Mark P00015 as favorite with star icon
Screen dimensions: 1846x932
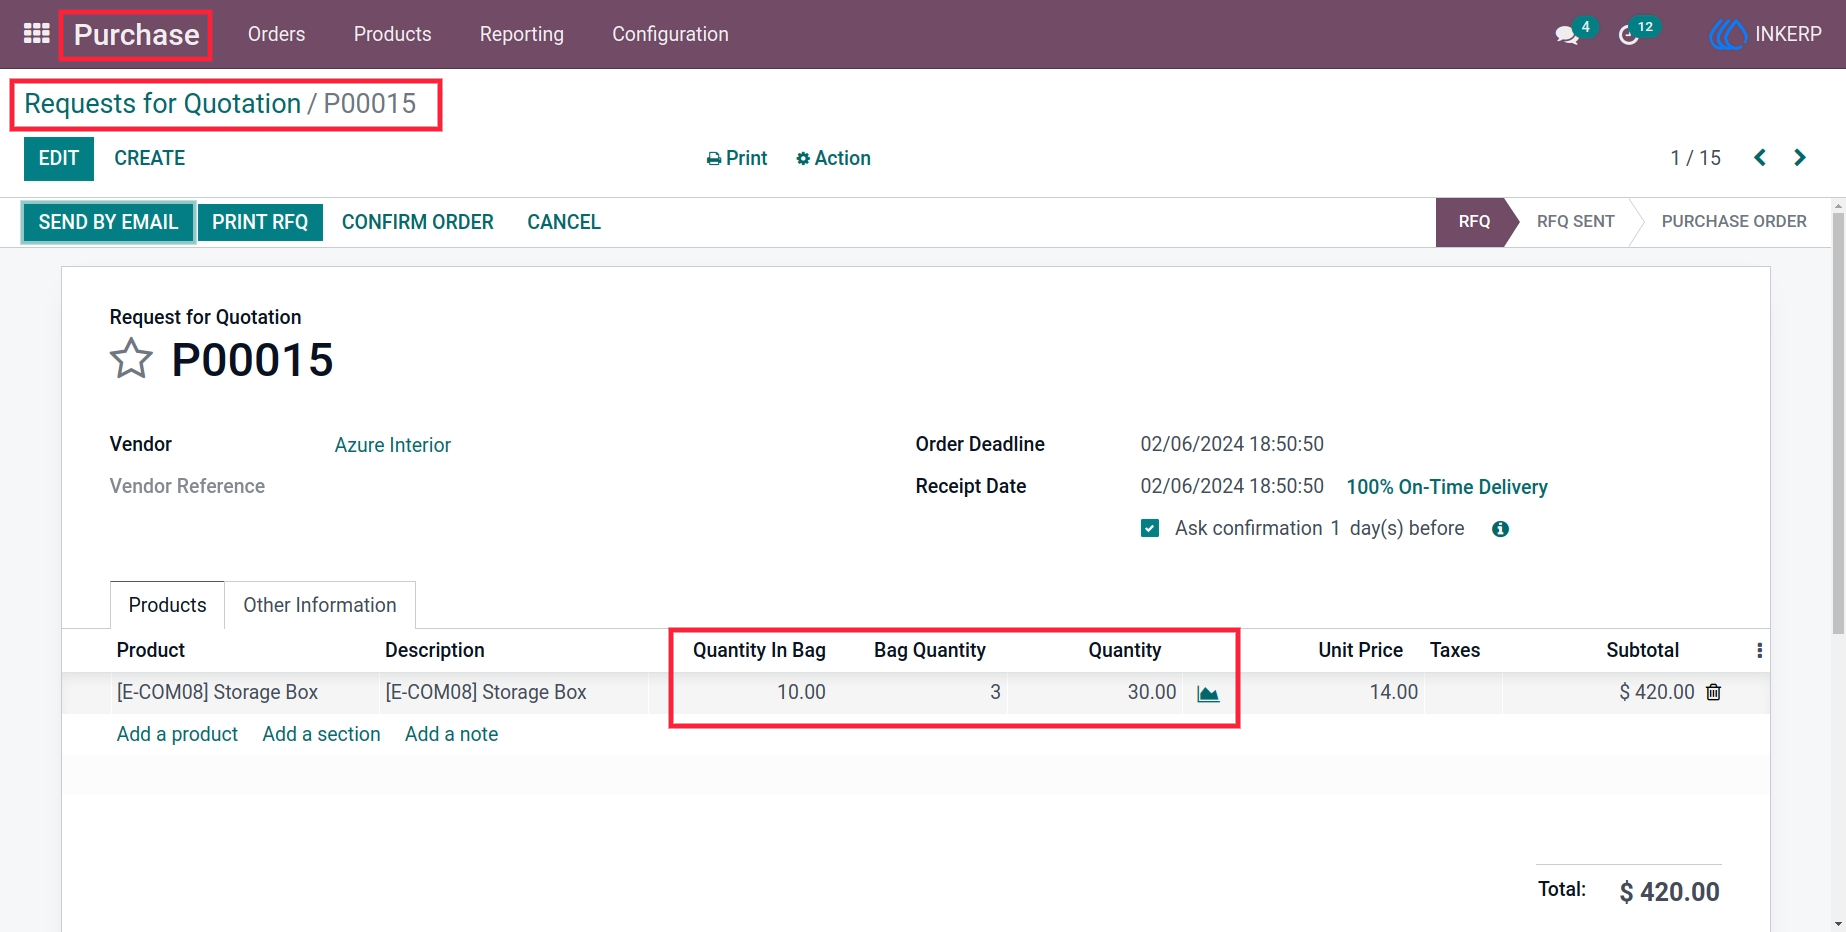(x=131, y=359)
